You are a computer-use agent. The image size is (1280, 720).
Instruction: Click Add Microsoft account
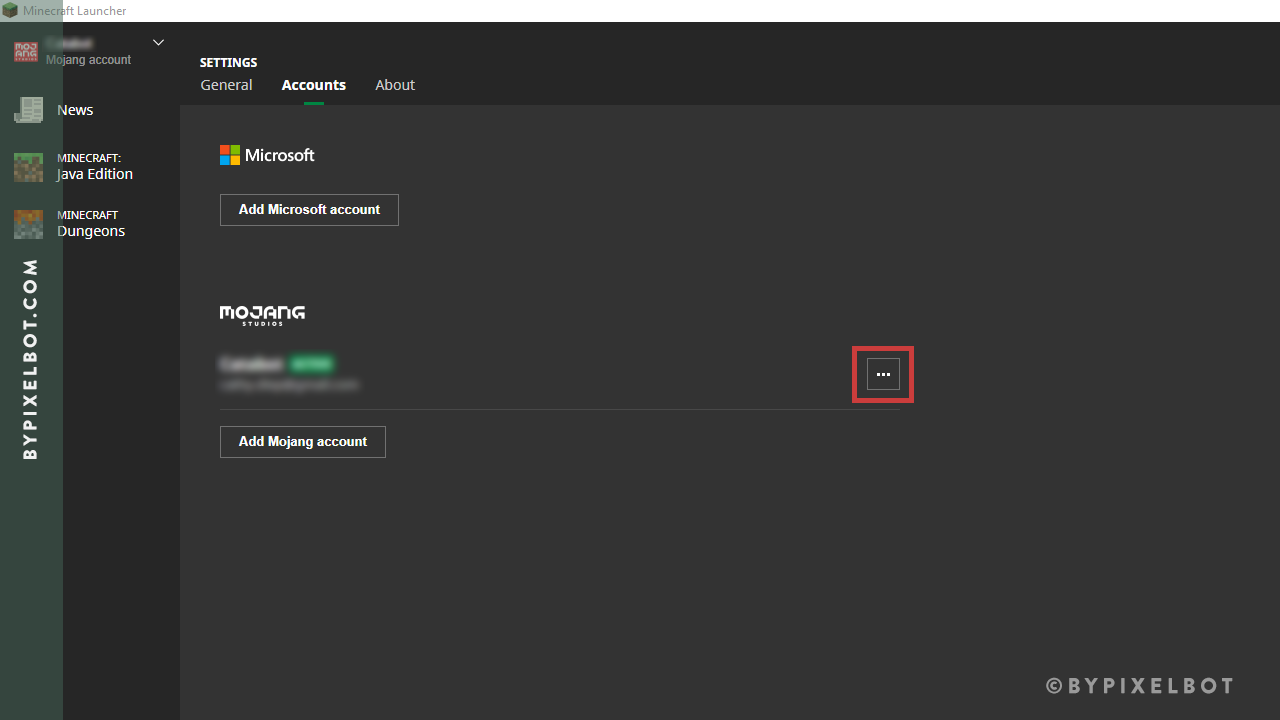coord(309,209)
